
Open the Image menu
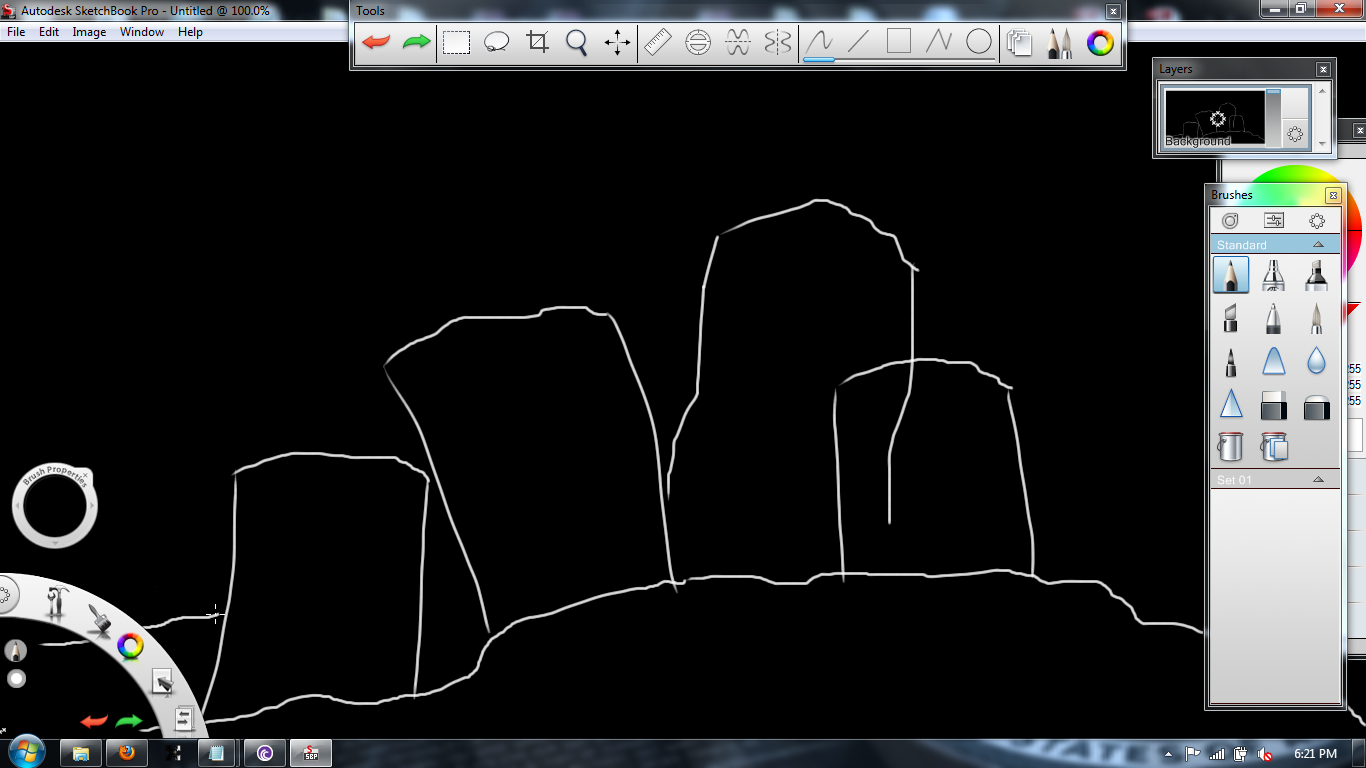coord(89,32)
